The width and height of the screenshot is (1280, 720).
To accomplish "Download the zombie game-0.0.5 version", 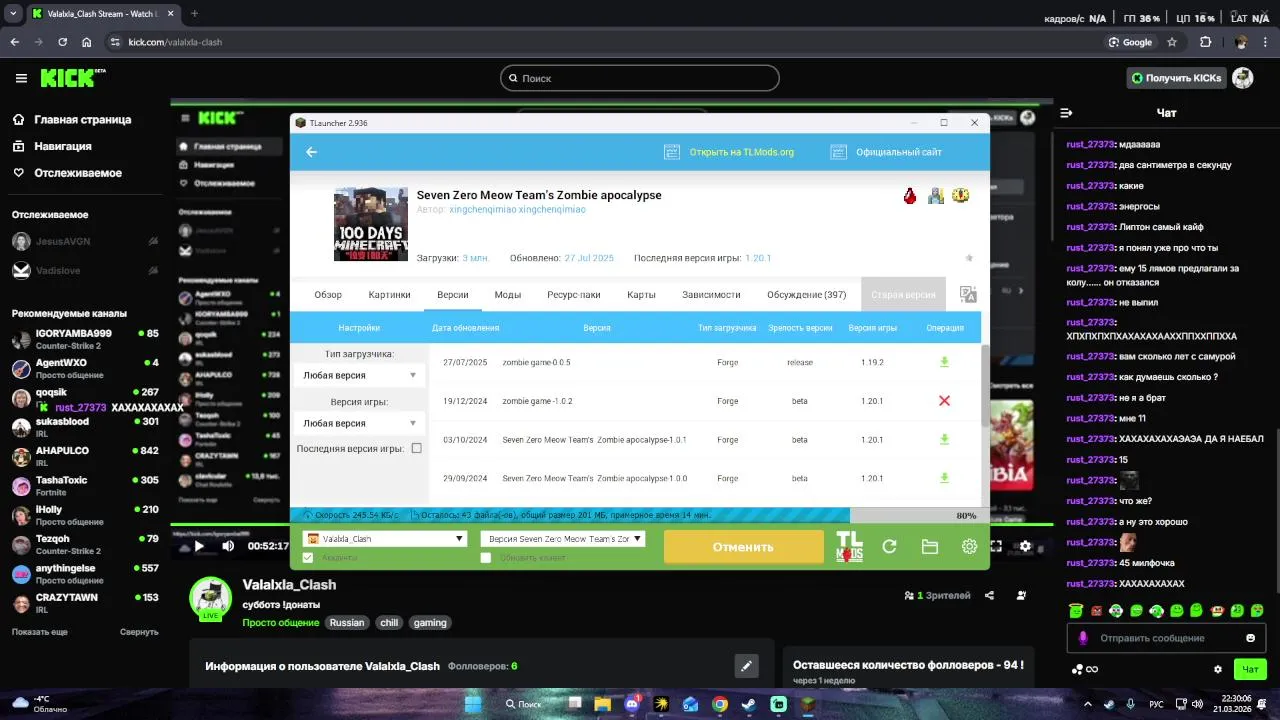I will [x=944, y=362].
